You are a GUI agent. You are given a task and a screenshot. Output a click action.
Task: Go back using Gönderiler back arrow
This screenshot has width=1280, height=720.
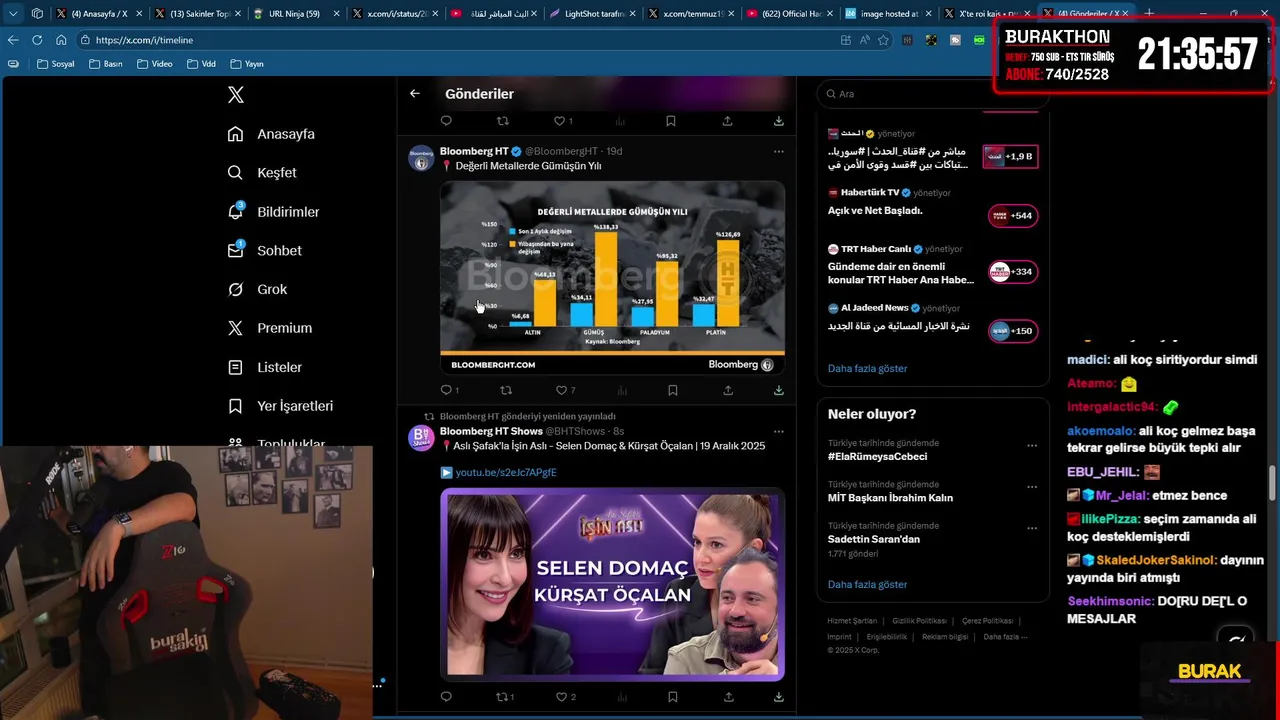415,94
